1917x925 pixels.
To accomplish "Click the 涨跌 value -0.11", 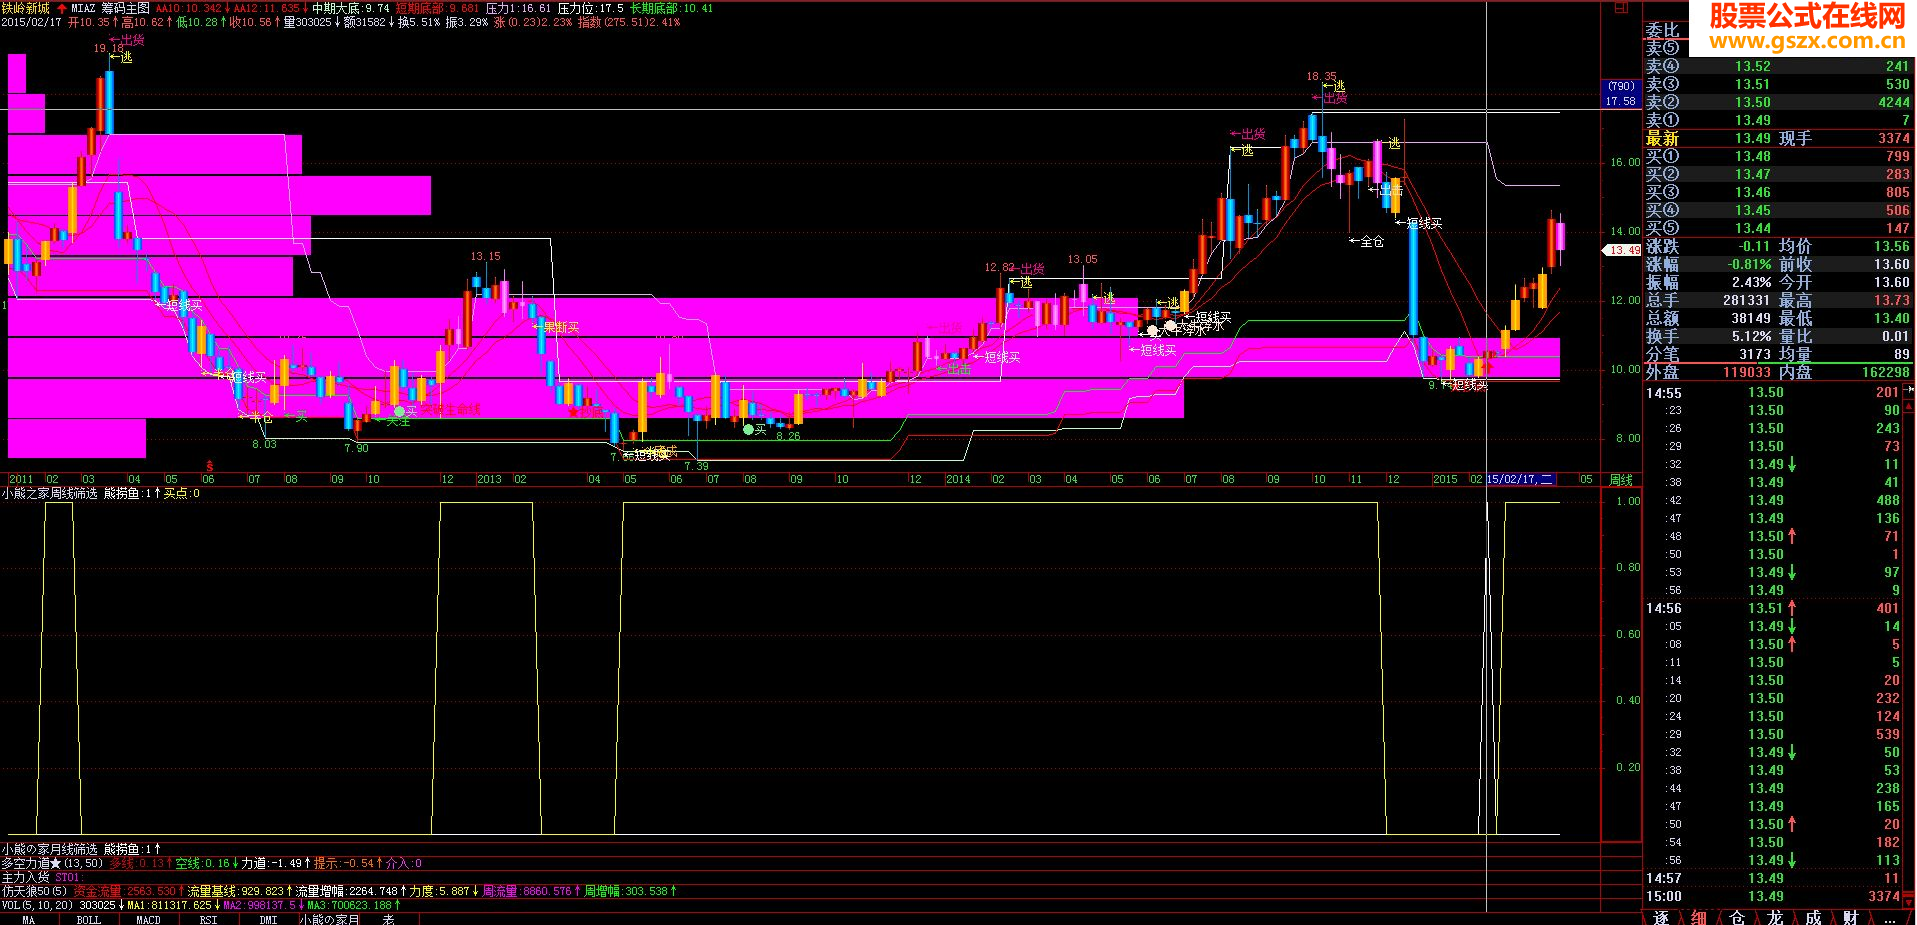I will coord(1754,246).
